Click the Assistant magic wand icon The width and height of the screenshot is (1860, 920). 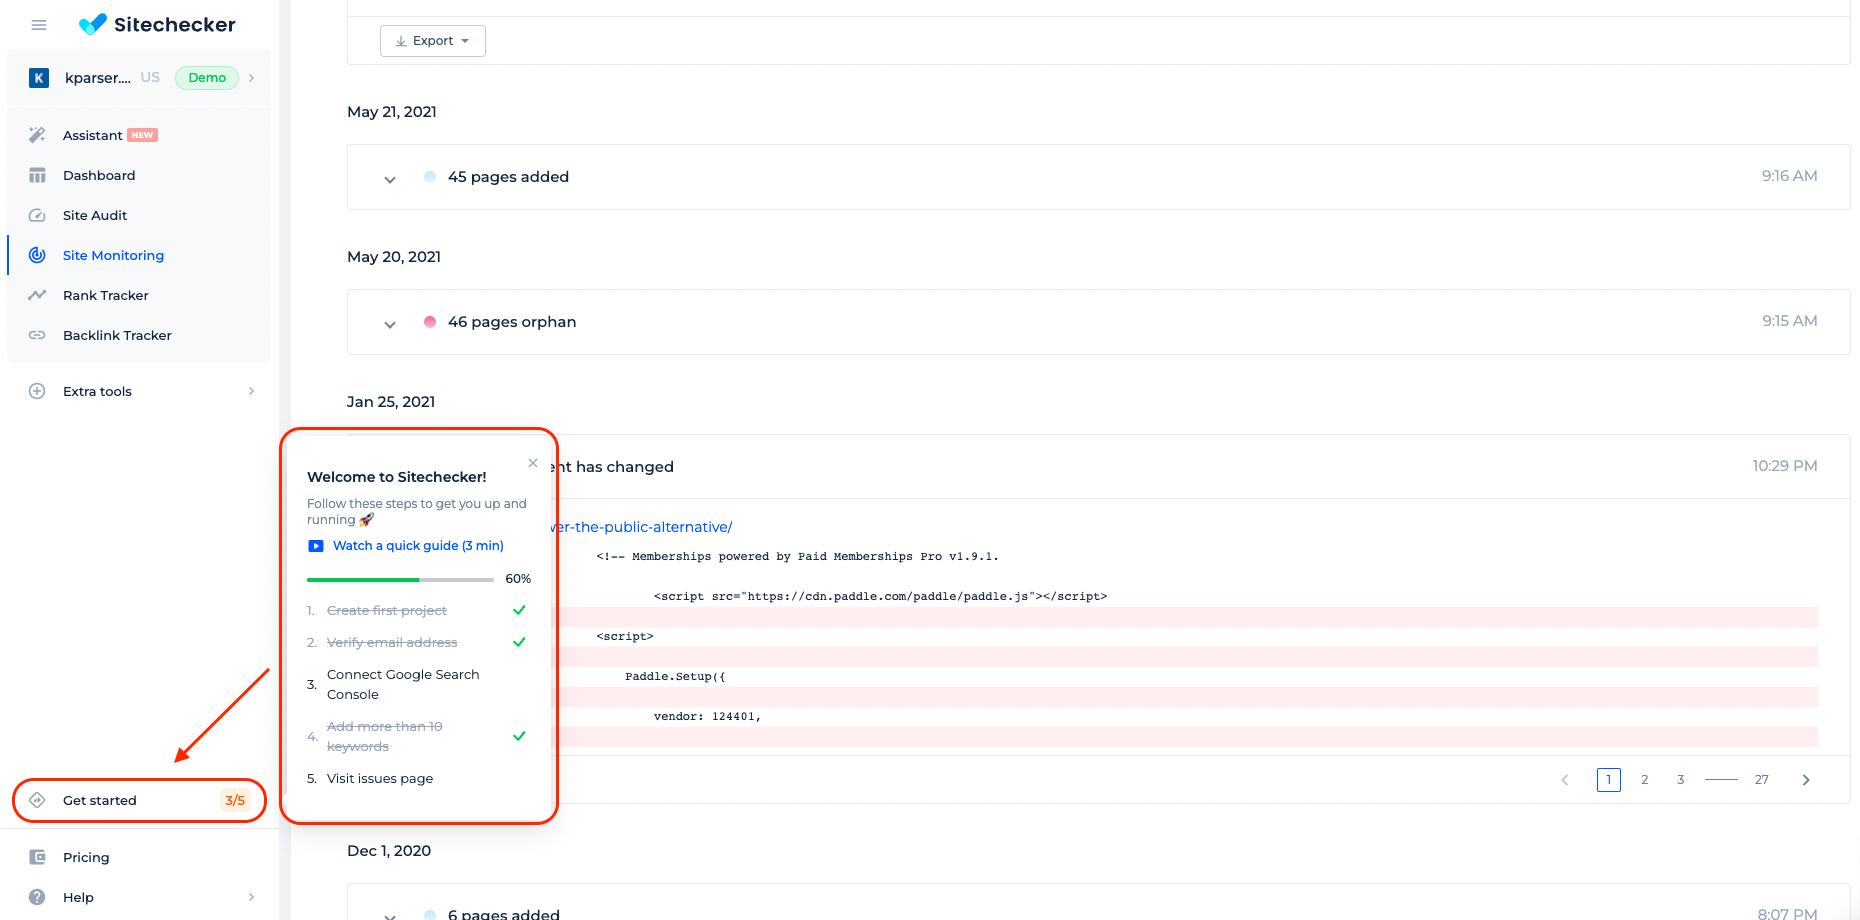point(37,135)
